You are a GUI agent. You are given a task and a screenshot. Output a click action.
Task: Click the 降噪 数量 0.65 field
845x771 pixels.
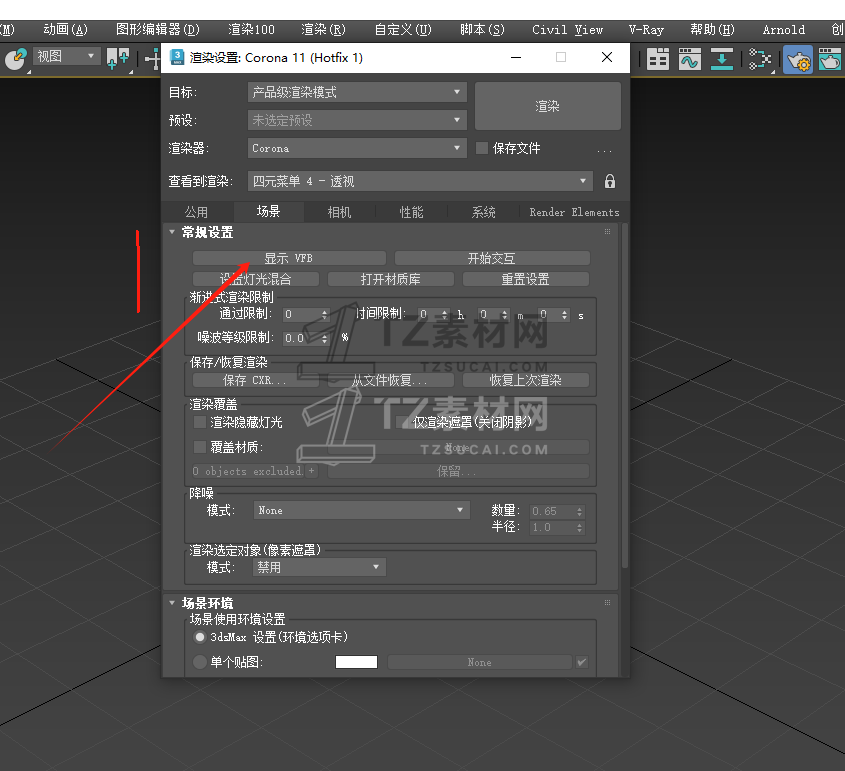(552, 511)
